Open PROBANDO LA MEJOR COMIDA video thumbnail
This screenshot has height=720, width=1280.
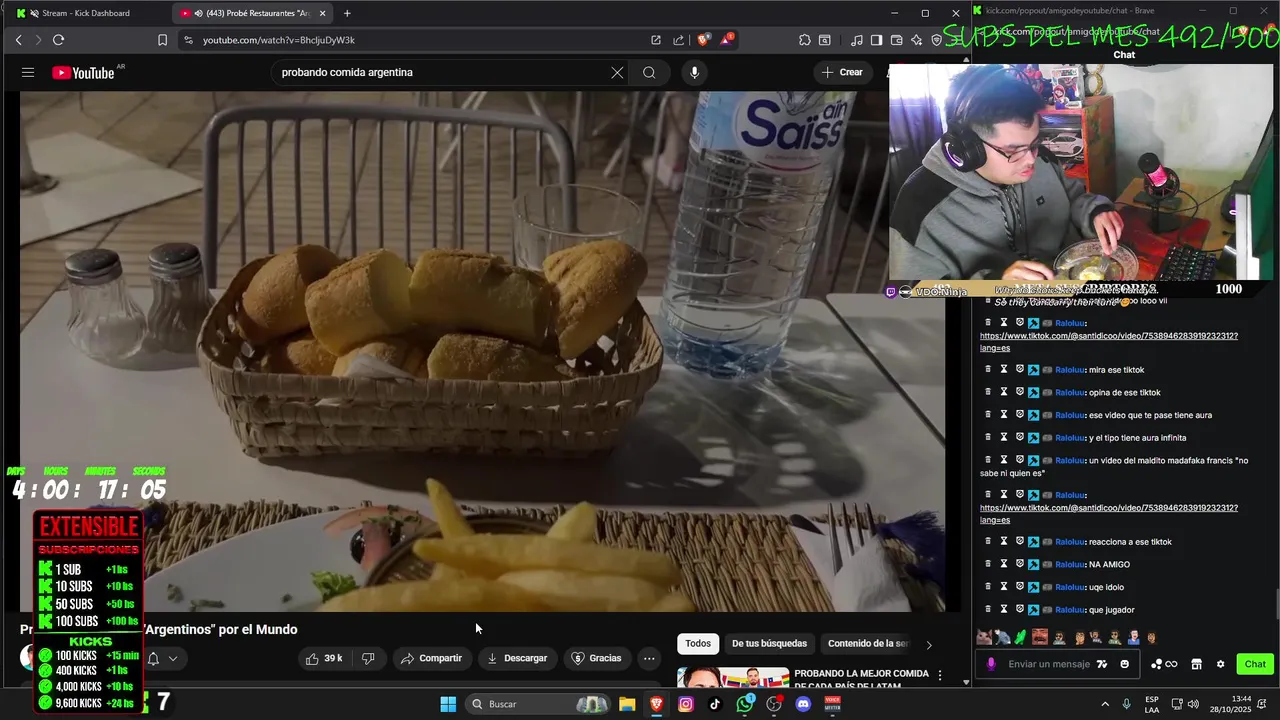[x=733, y=678]
